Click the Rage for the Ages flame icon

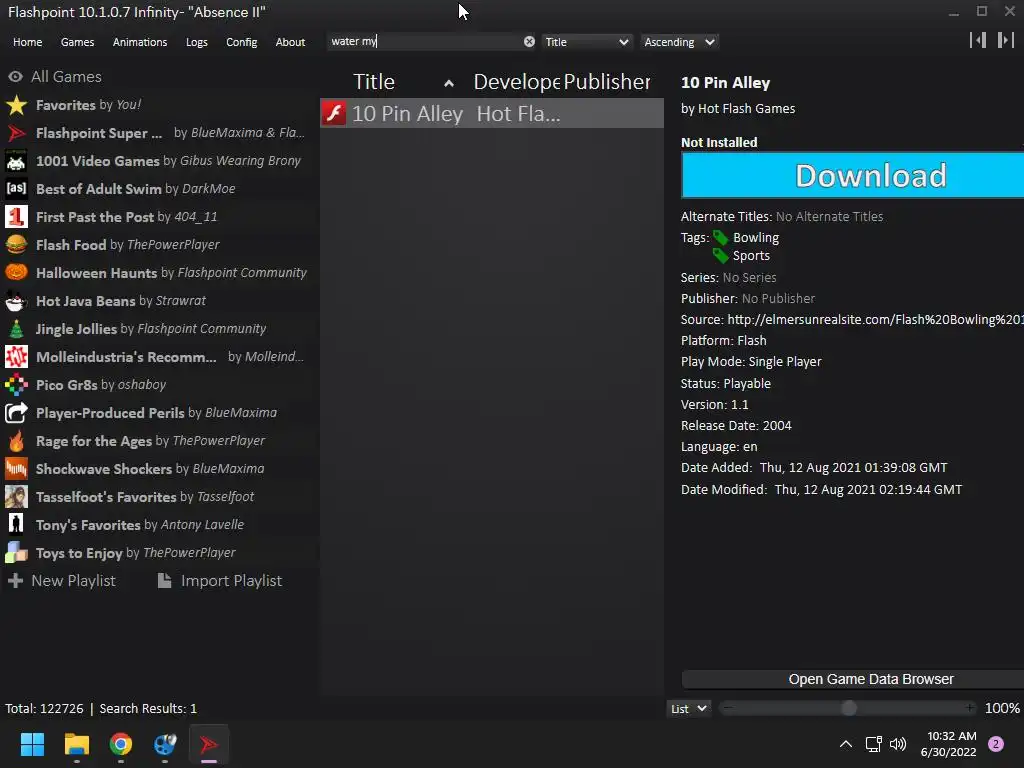16,441
